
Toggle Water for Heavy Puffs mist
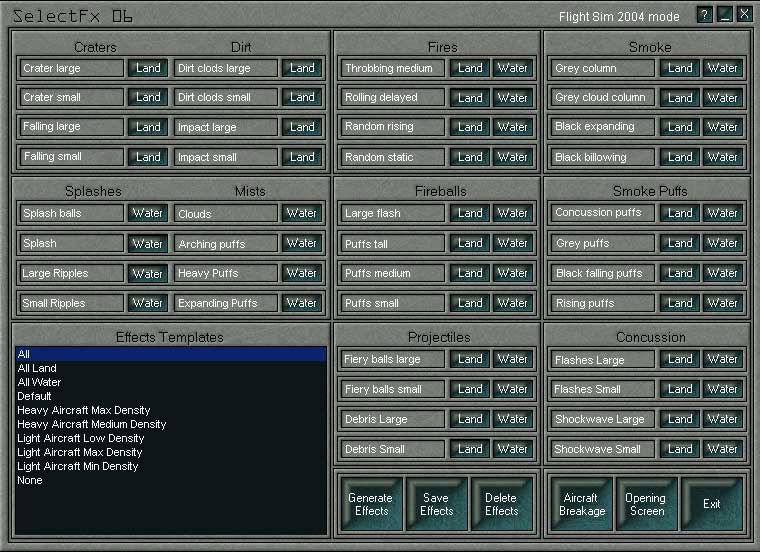[302, 273]
